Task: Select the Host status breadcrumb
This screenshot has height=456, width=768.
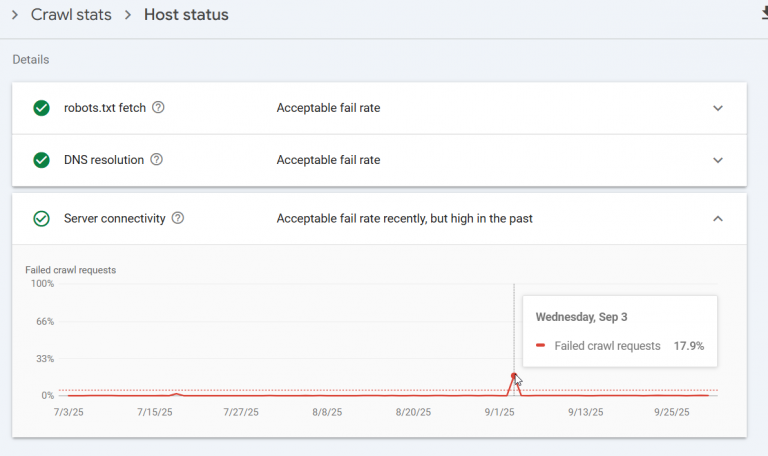Action: click(x=186, y=15)
